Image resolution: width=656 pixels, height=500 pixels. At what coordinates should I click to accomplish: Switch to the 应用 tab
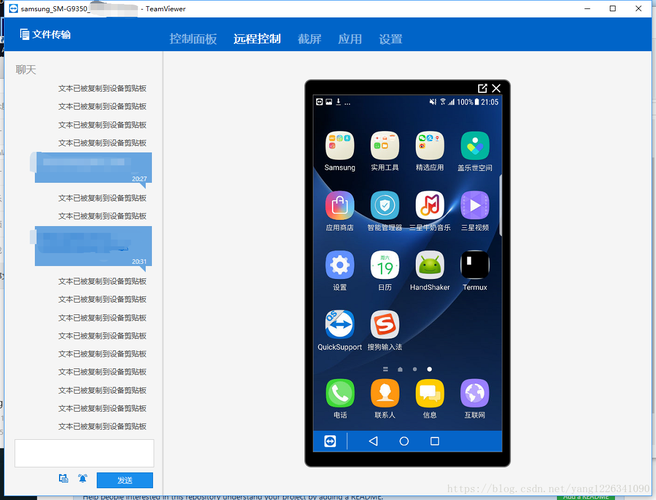click(350, 39)
